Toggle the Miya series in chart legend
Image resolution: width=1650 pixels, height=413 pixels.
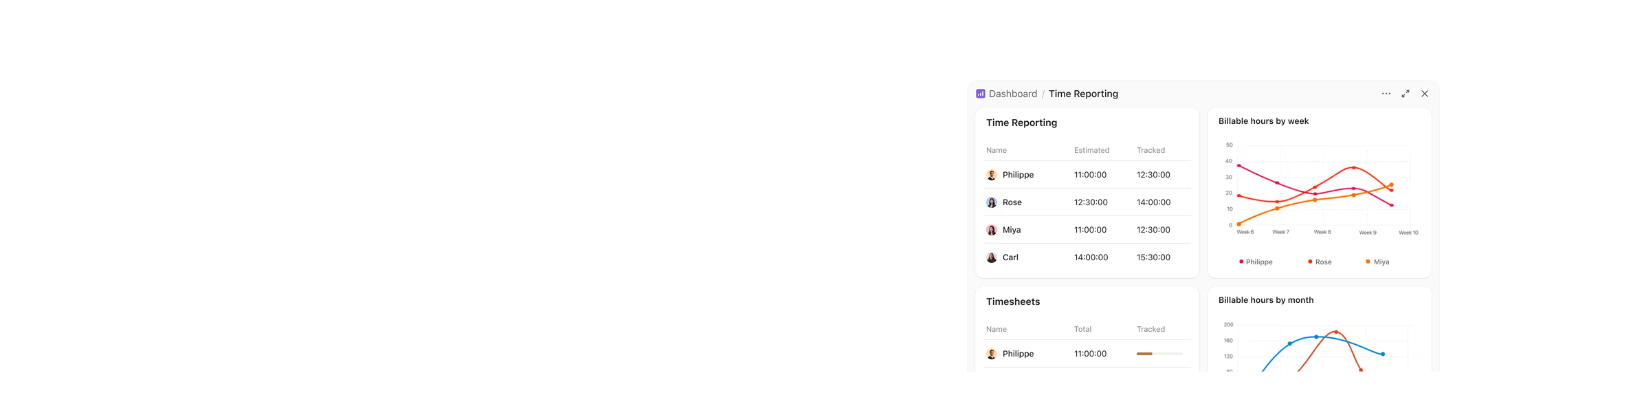click(x=1380, y=262)
